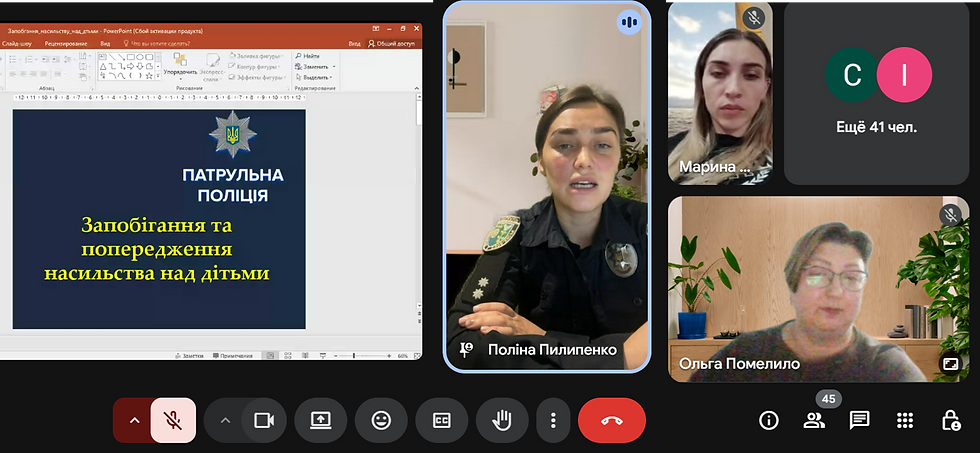Image resolution: width=980 pixels, height=453 pixels.
Task: Select the down arrow shape in gallery
Action: [x=139, y=66]
